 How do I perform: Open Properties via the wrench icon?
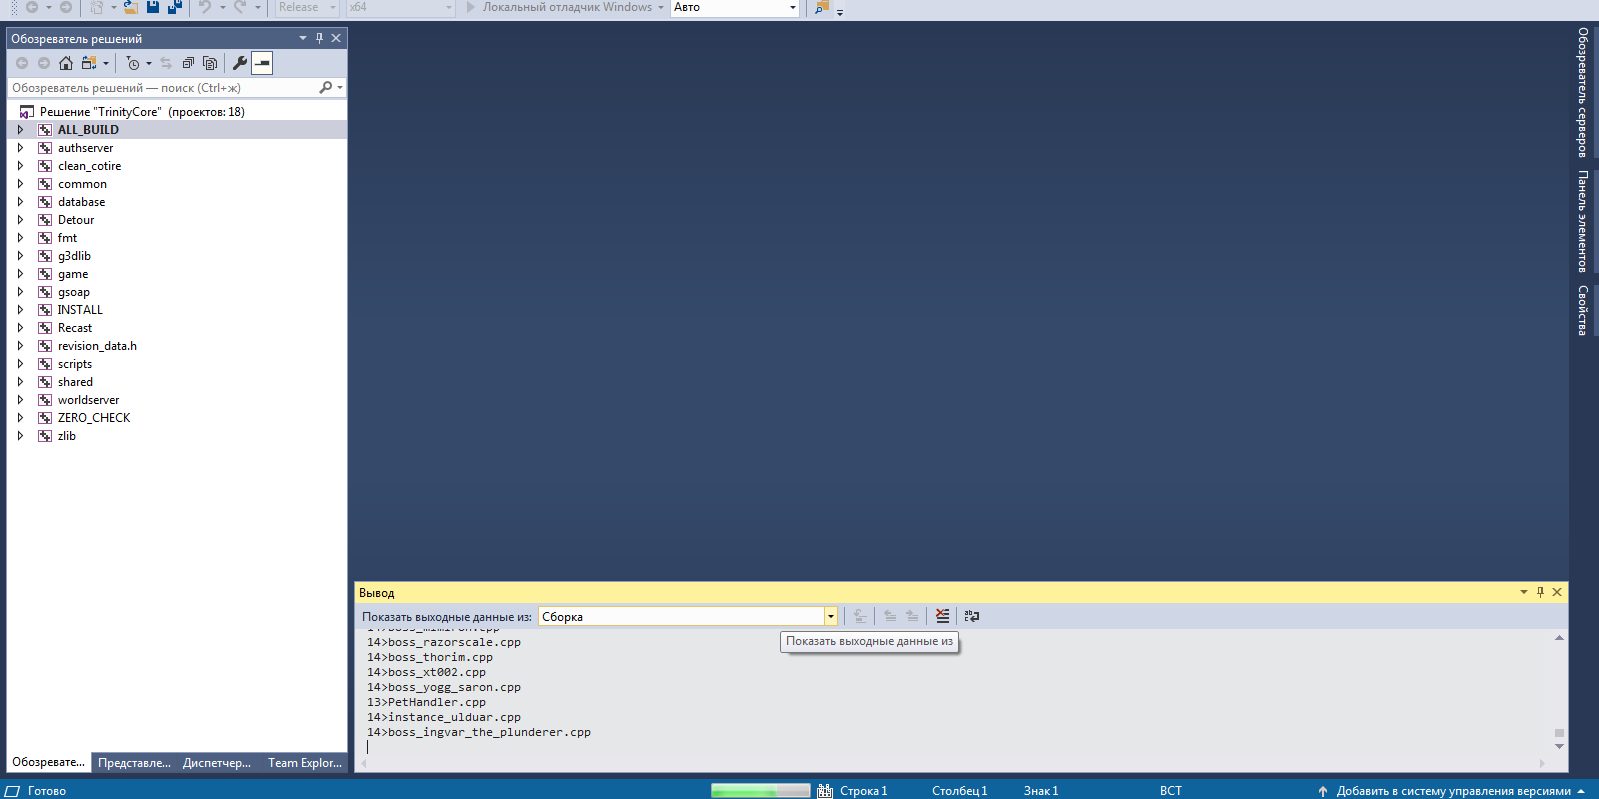[240, 63]
